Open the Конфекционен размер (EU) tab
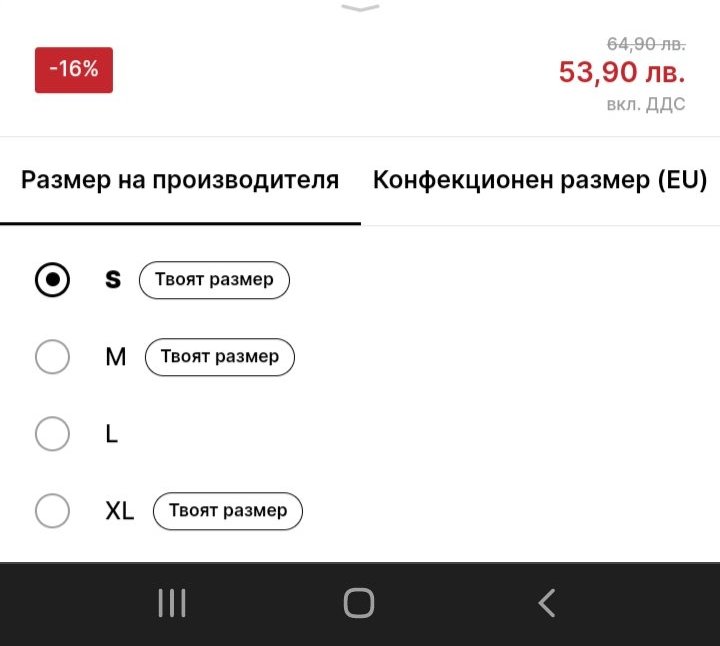 540,181
